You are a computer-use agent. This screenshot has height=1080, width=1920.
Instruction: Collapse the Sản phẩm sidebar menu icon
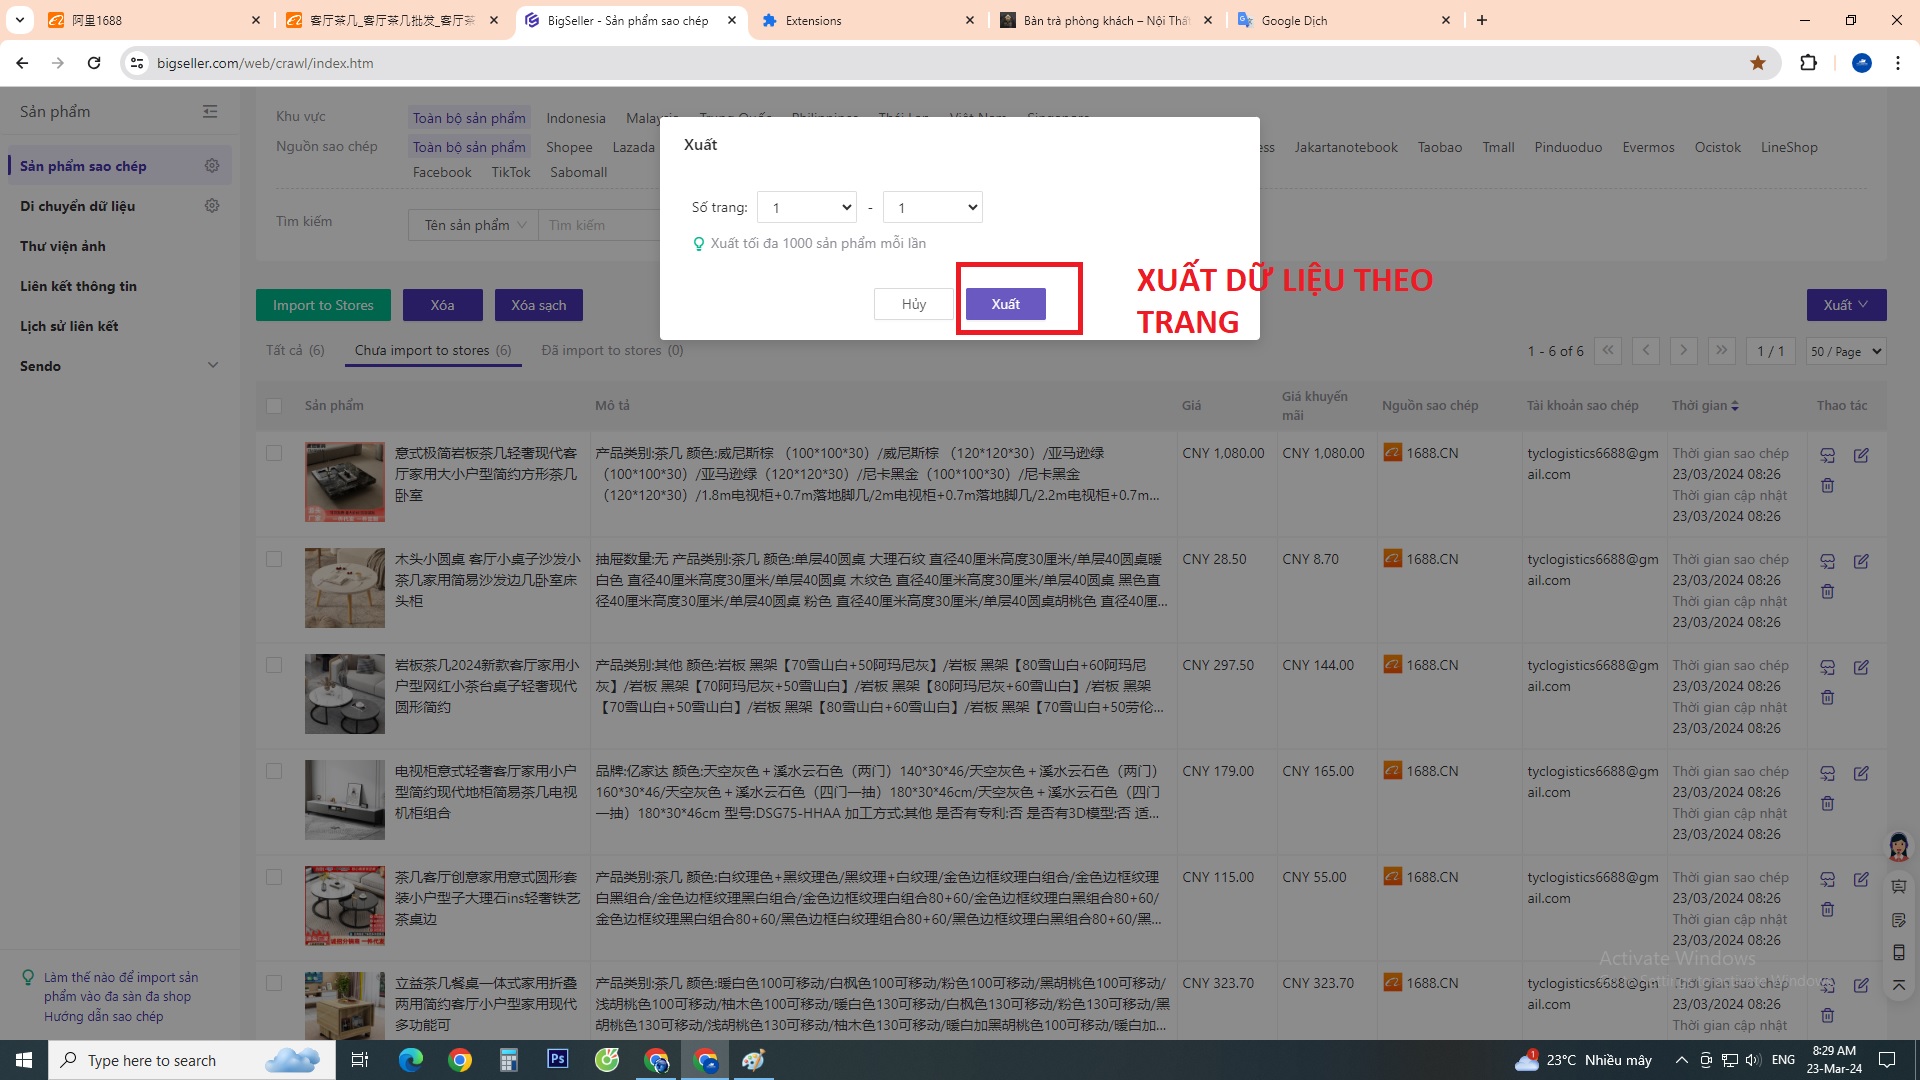tap(210, 112)
